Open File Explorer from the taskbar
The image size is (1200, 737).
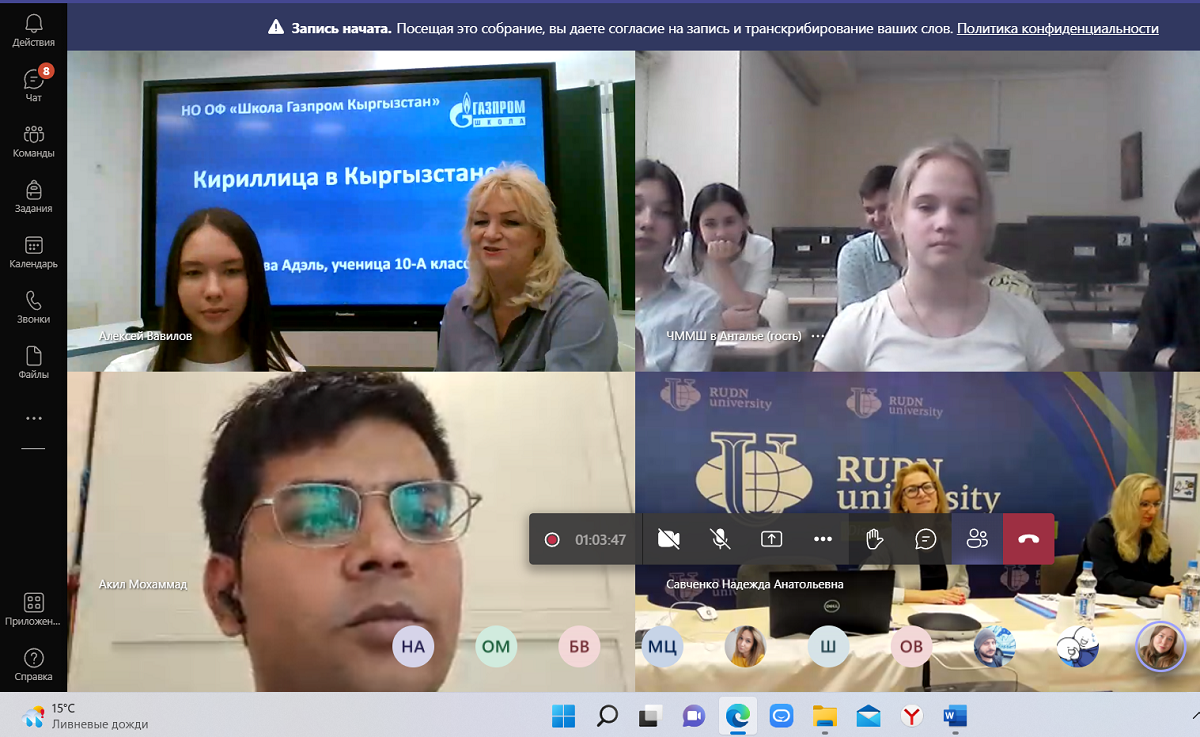pyautogui.click(x=824, y=716)
